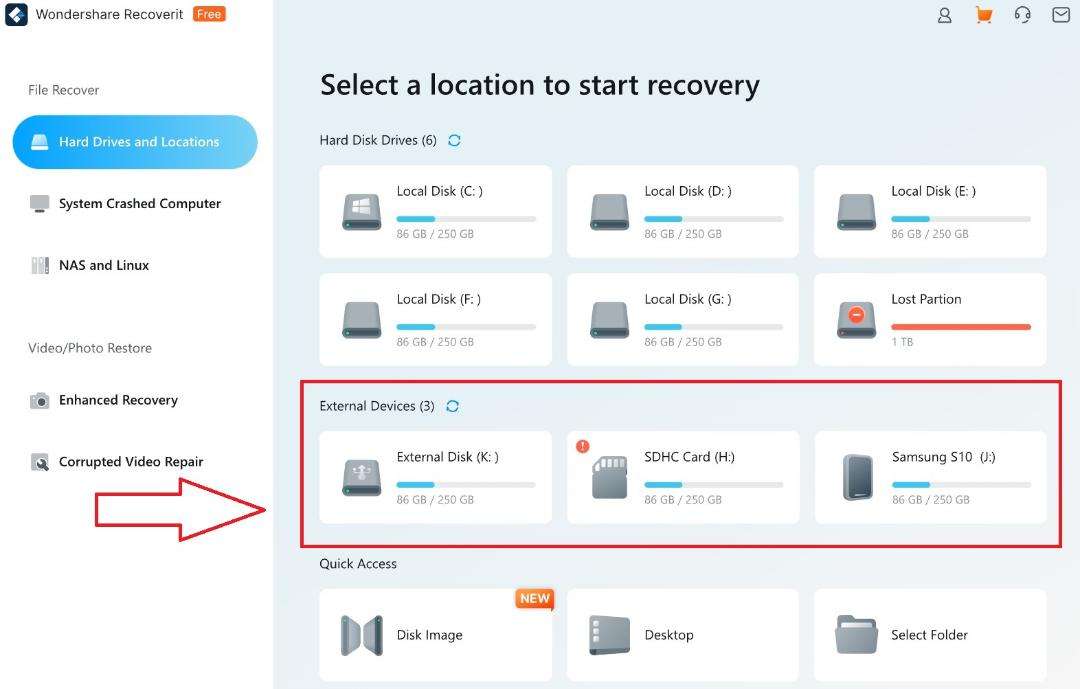Screen dimensions: 1080x689
Task: Select Local Disk (E:) drive icon
Action: [856, 212]
